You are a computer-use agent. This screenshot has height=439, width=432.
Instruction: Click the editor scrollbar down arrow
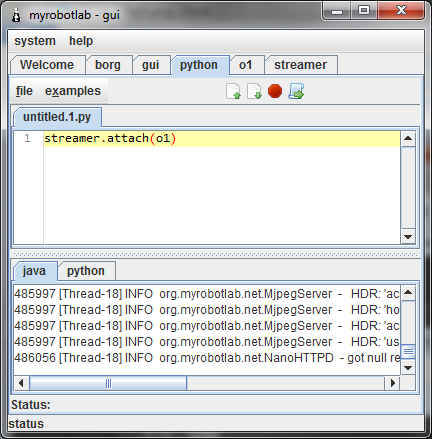(408, 237)
